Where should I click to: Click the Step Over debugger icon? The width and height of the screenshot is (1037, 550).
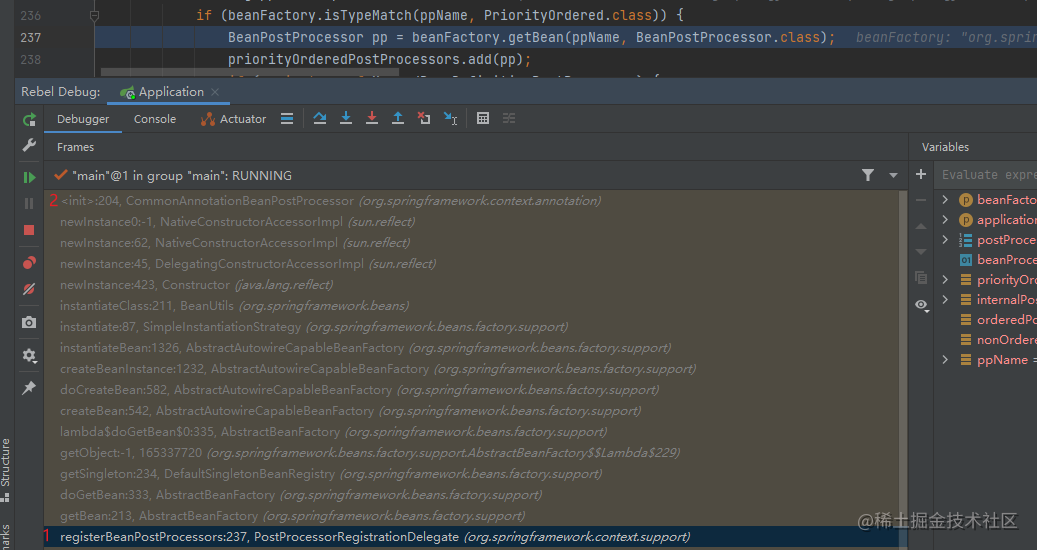click(319, 118)
